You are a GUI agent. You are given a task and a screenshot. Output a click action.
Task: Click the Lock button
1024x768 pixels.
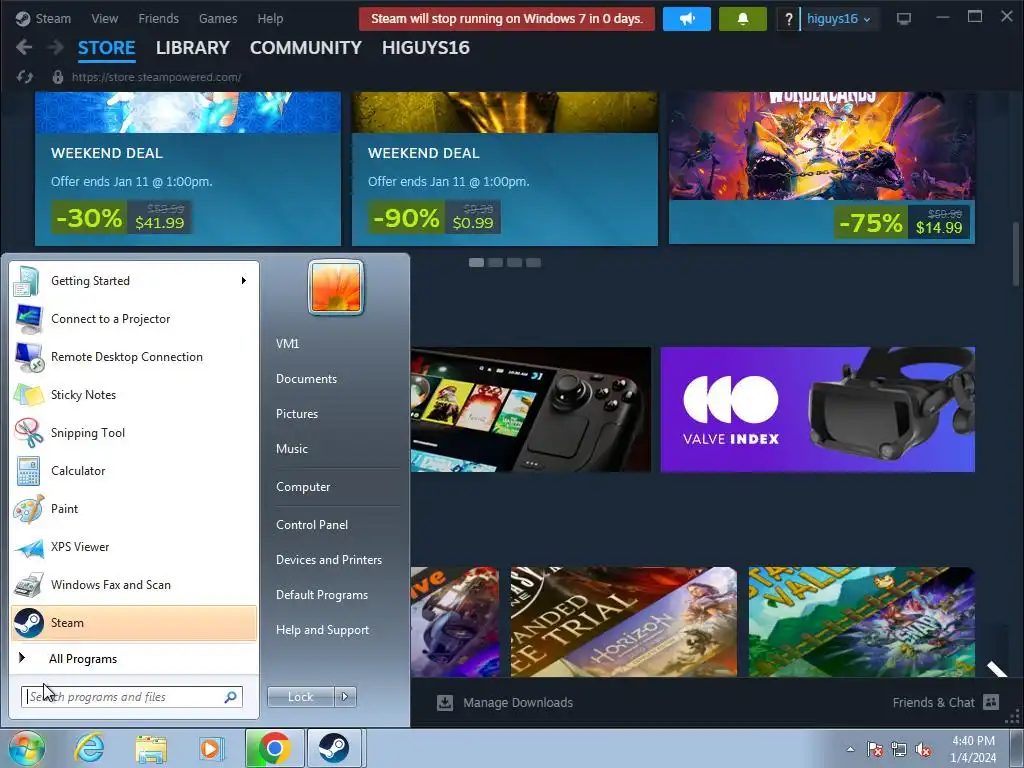click(x=300, y=697)
